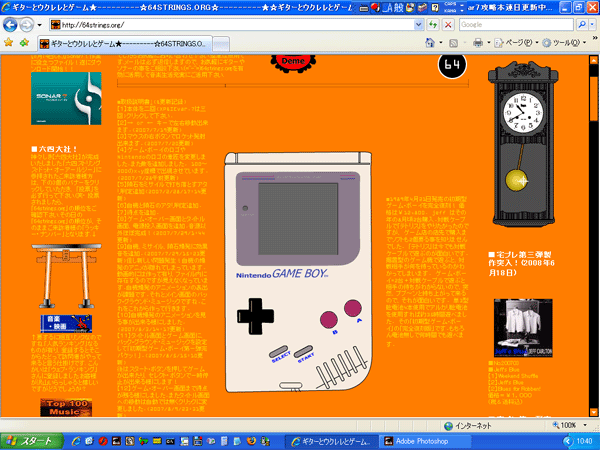Click the Game Boy gray screen
Viewport: 600px width, 450px height.
click(x=298, y=218)
